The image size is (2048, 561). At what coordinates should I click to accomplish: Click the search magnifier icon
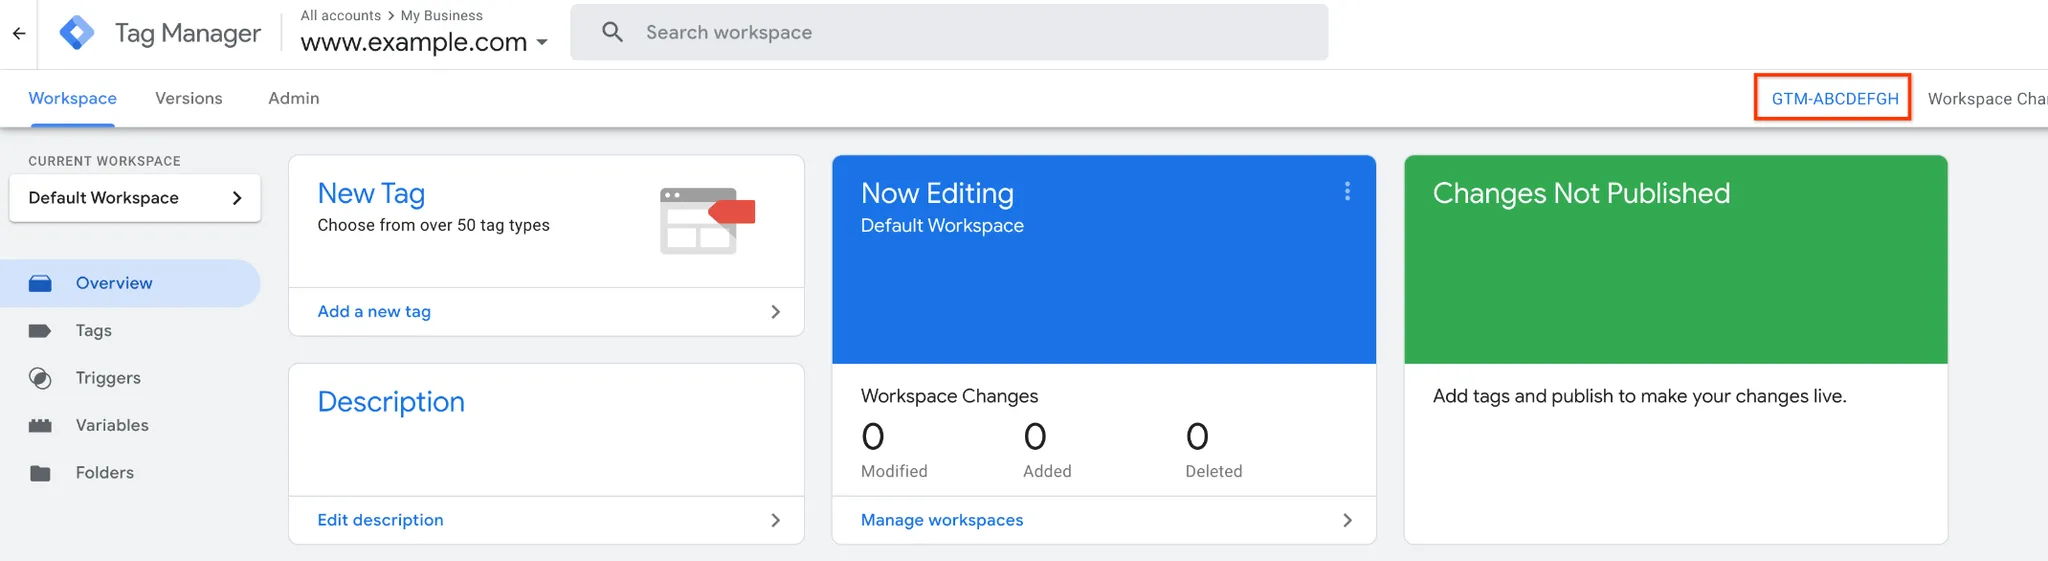[x=612, y=32]
